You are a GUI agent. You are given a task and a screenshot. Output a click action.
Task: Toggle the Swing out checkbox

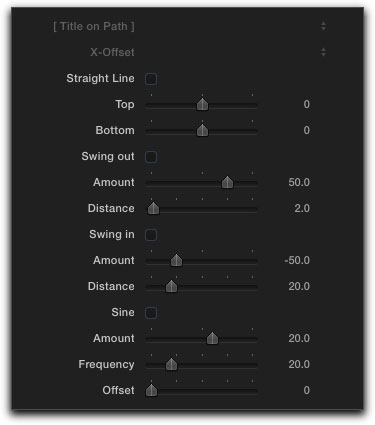[151, 157]
